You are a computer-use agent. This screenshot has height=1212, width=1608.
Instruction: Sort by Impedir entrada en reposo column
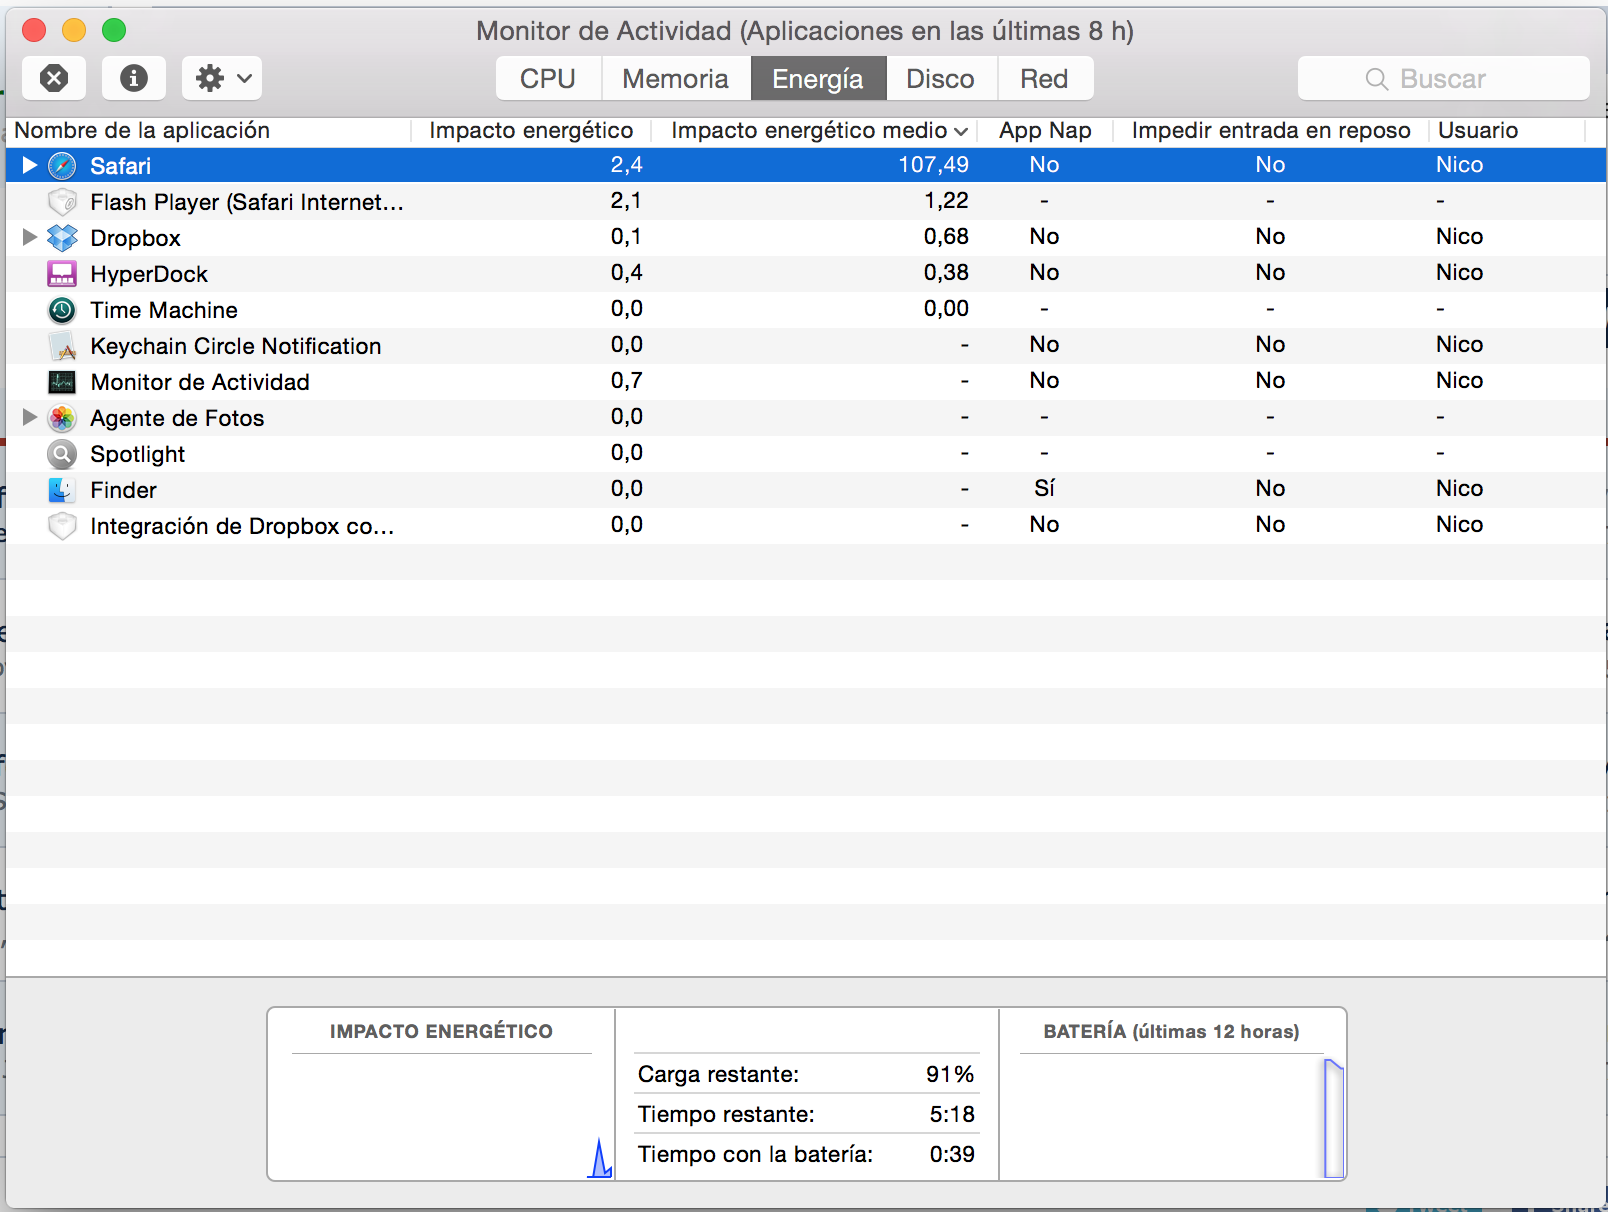coord(1271,130)
